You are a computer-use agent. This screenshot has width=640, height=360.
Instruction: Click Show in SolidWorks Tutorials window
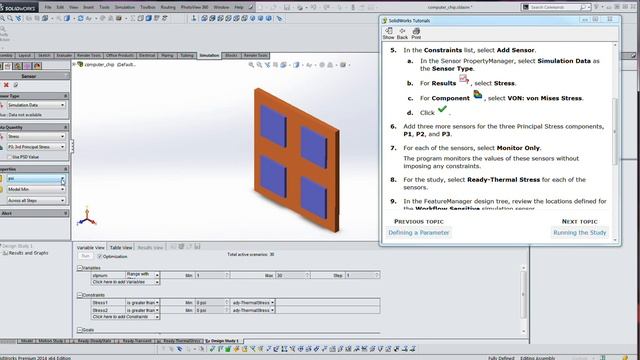click(389, 33)
